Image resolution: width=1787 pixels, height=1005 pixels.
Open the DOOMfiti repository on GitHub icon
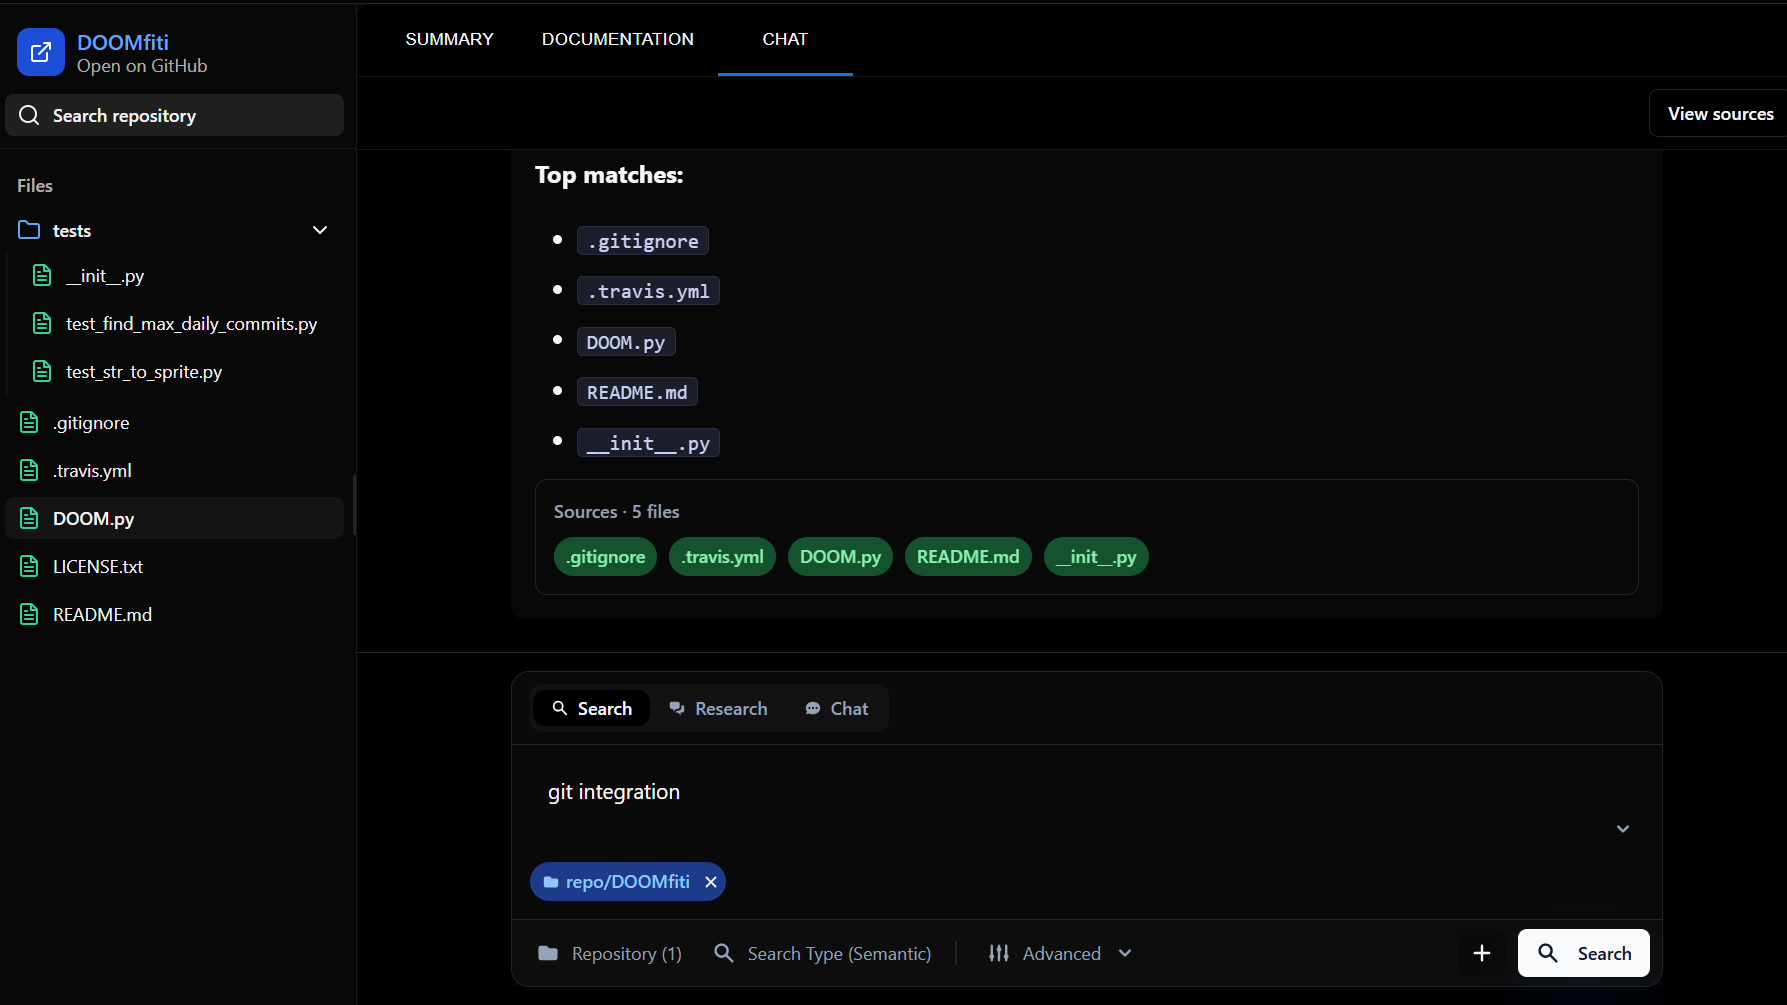click(41, 52)
